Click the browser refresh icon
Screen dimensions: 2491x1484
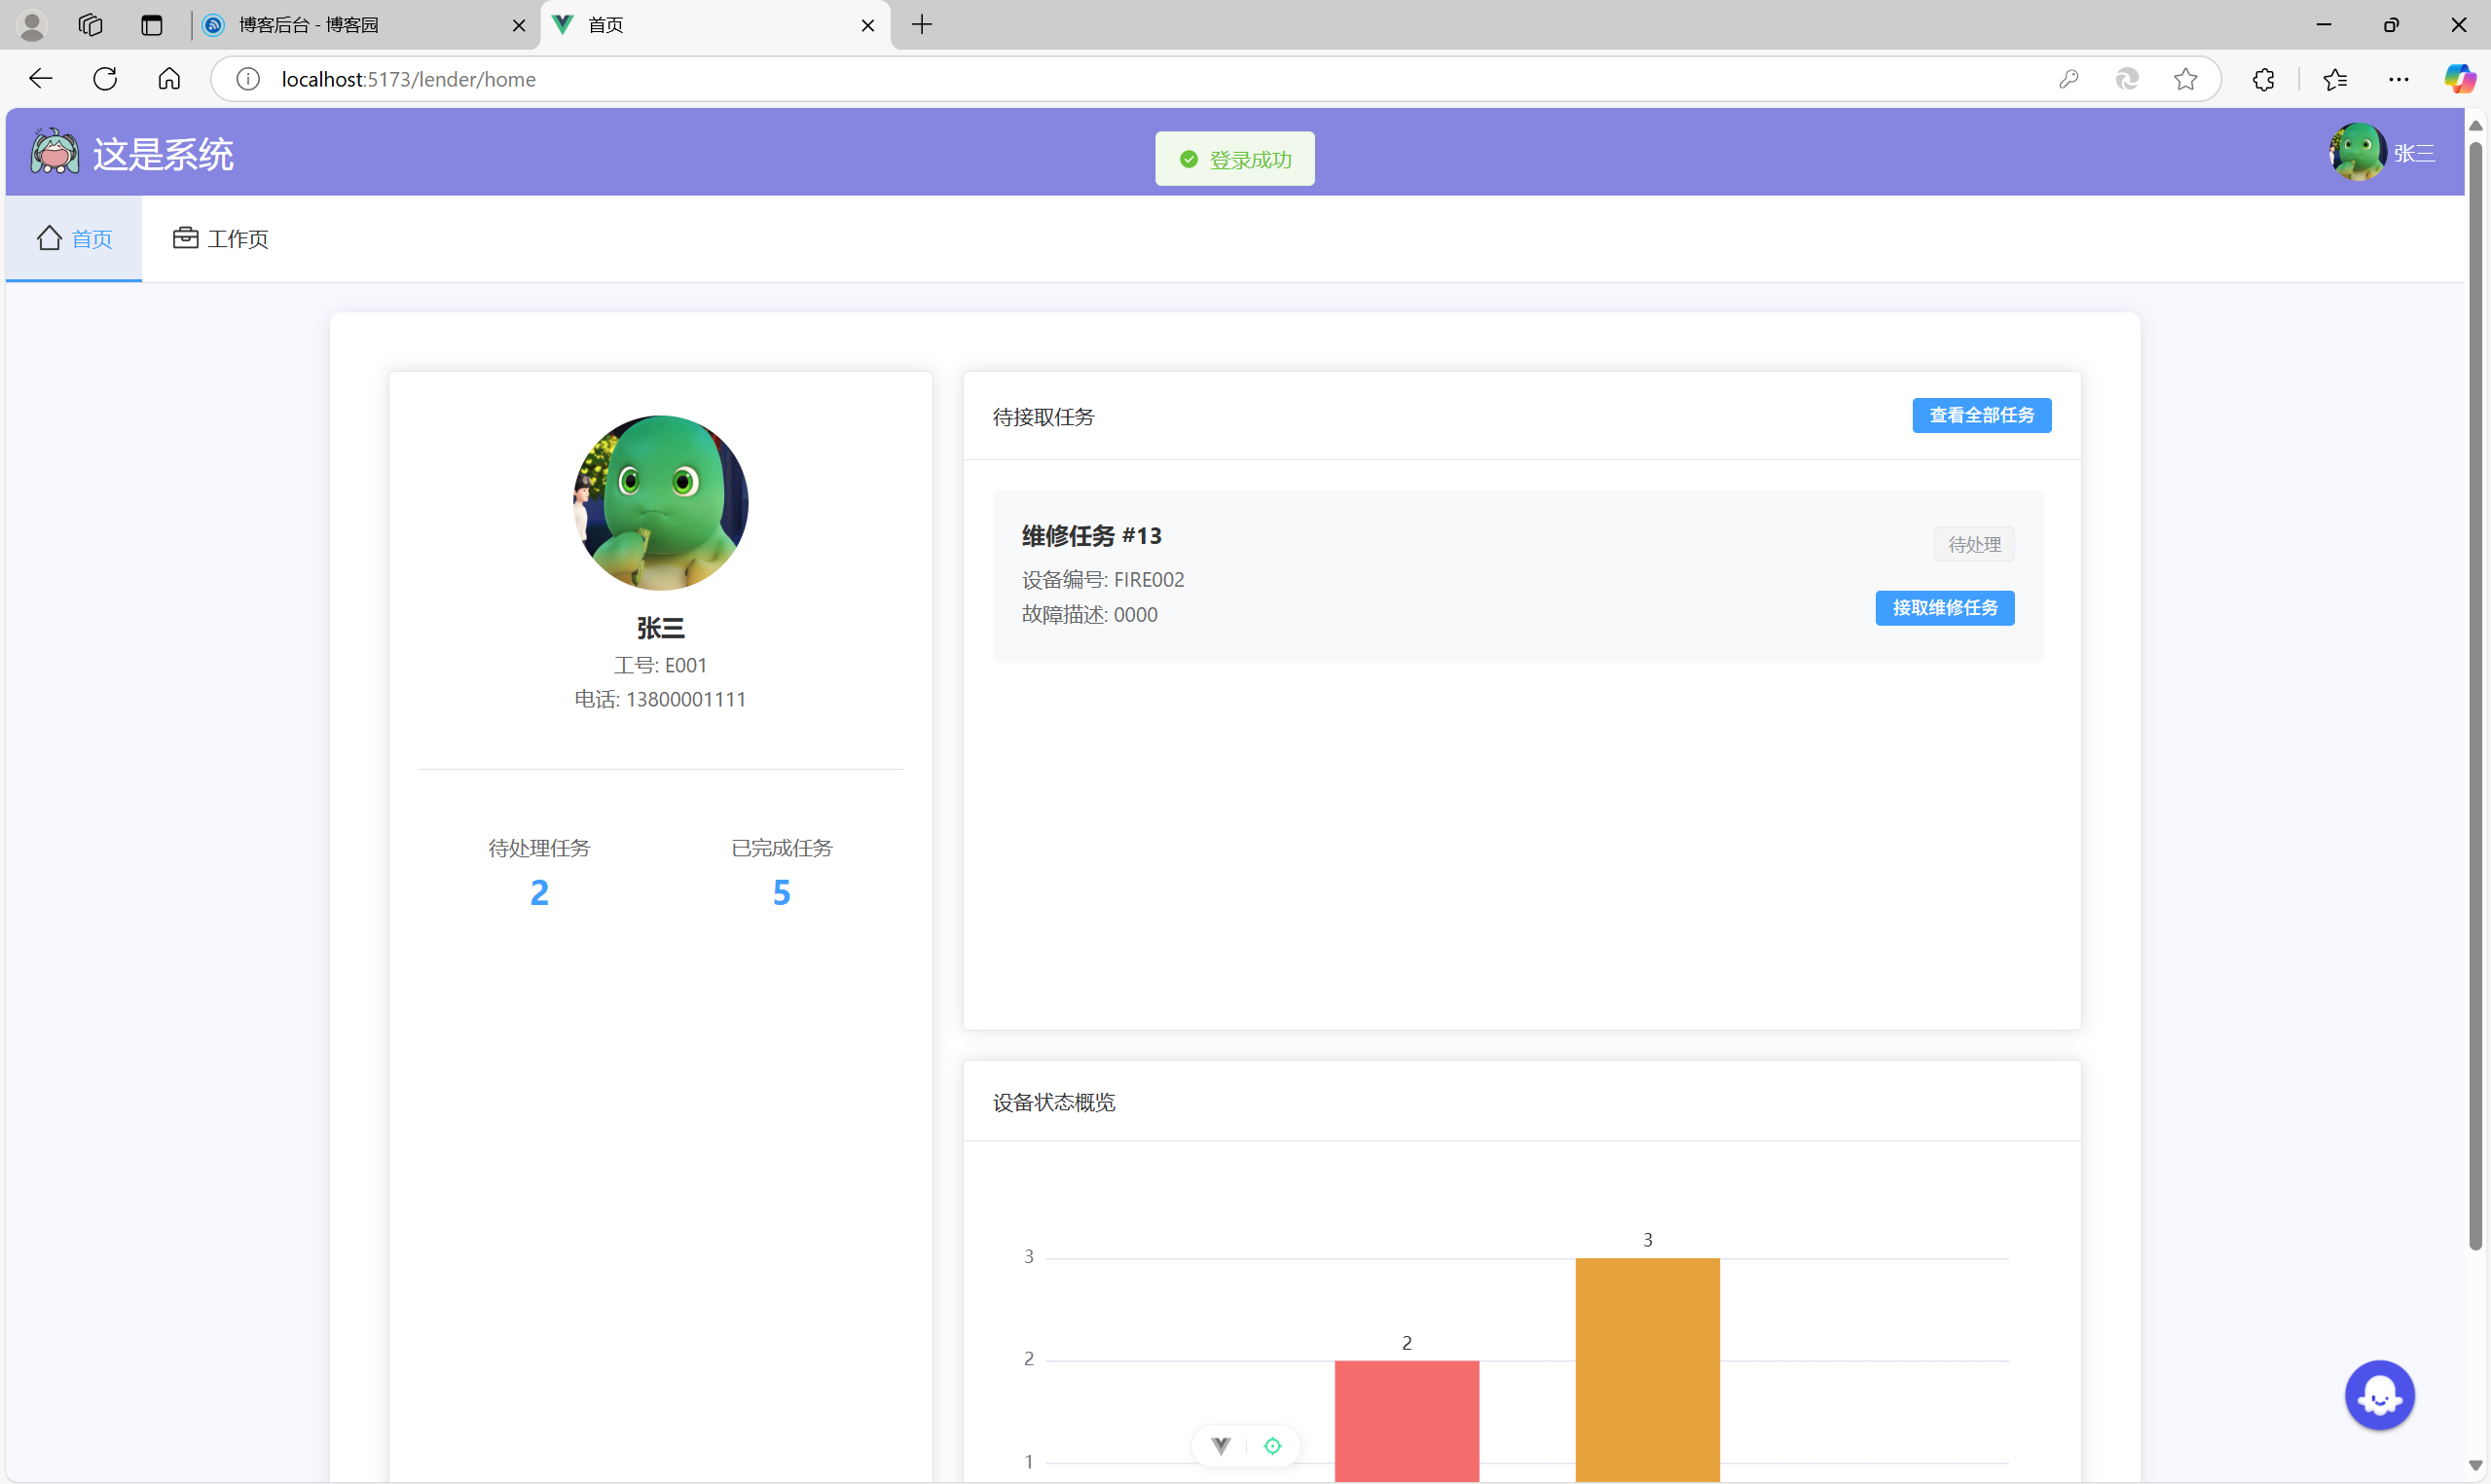(x=105, y=79)
